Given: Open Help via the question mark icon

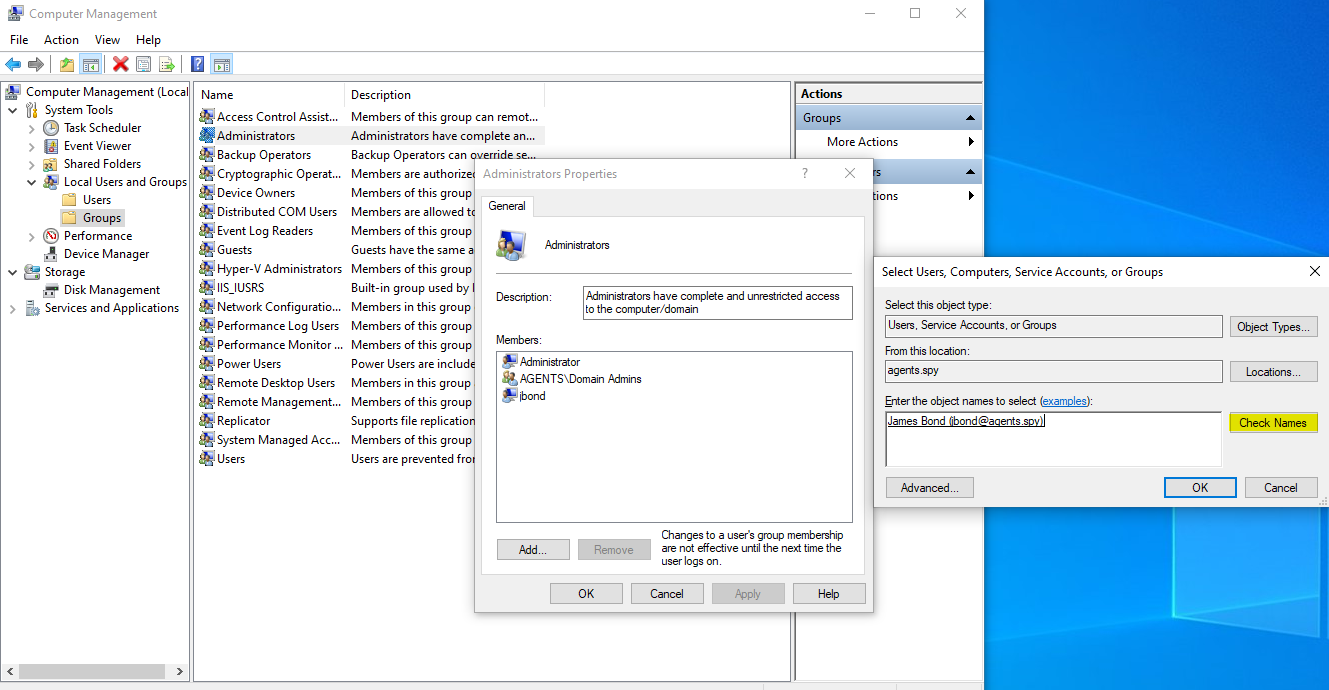Looking at the screenshot, I should point(196,63).
